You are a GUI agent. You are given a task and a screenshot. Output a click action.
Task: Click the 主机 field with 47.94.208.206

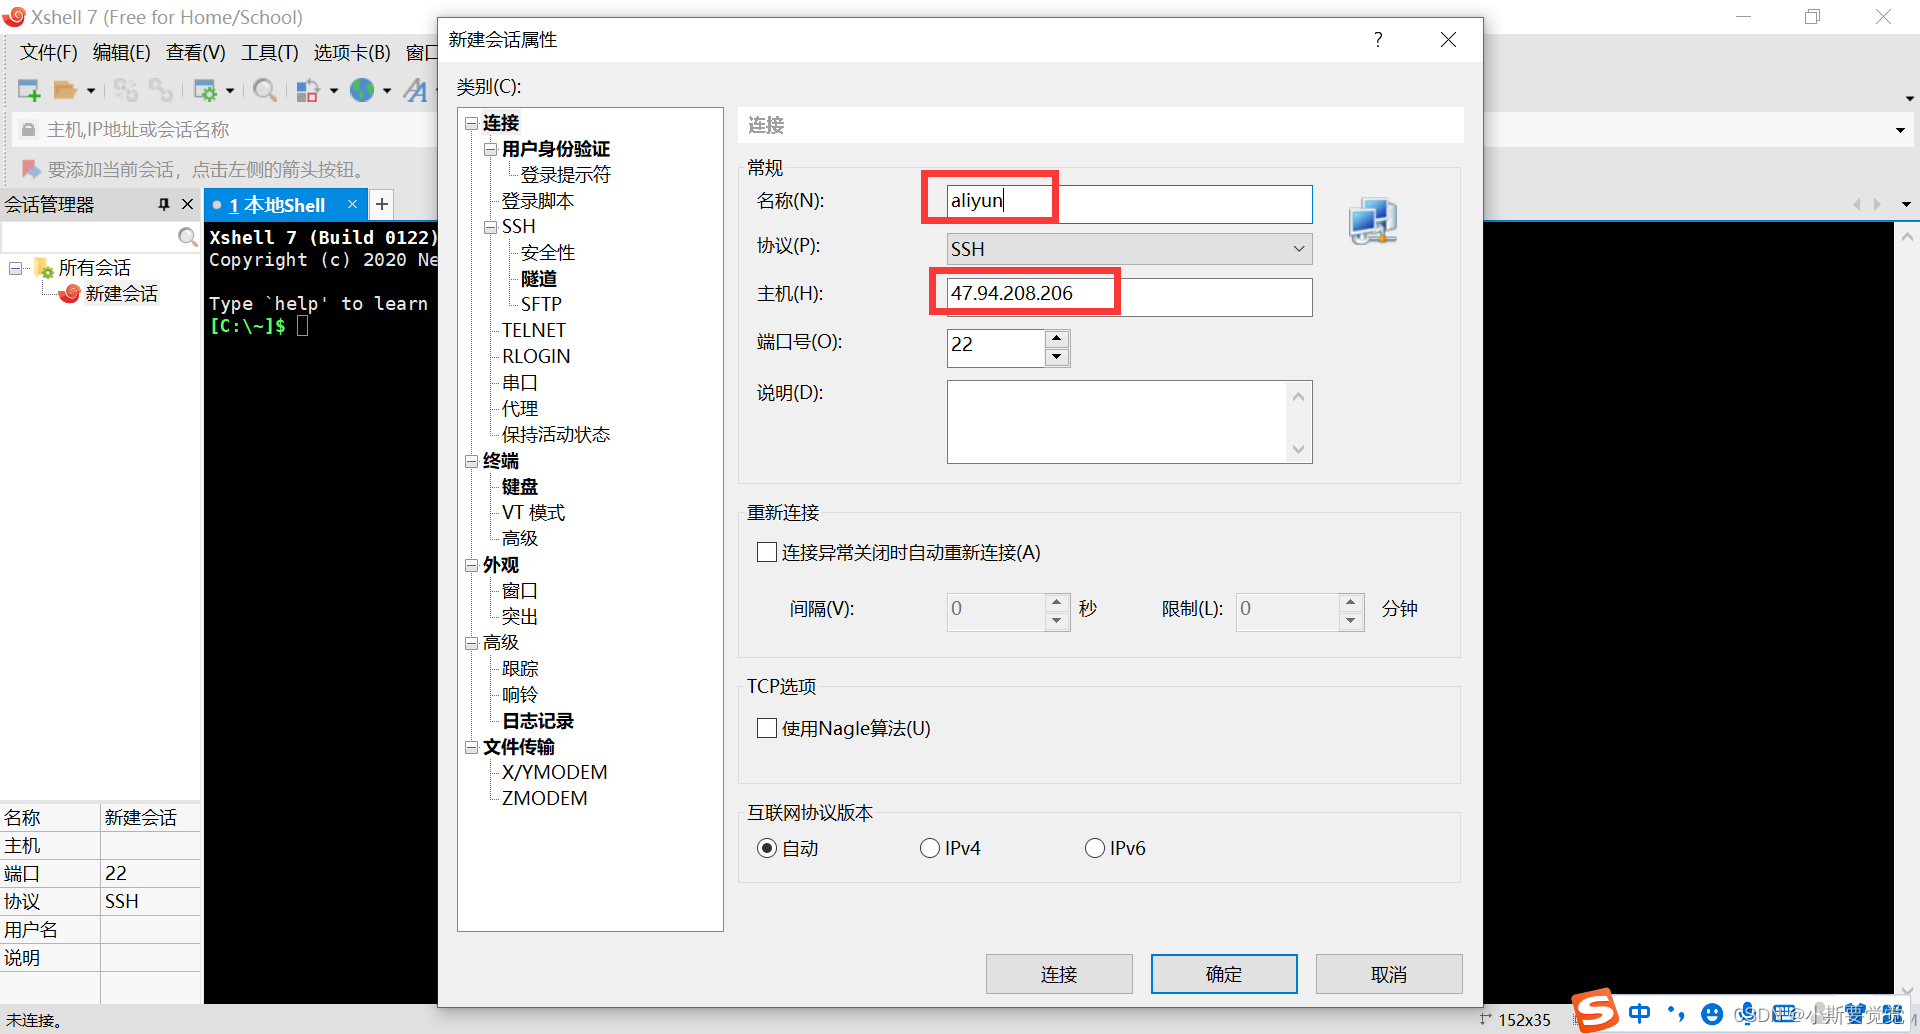click(x=1130, y=297)
